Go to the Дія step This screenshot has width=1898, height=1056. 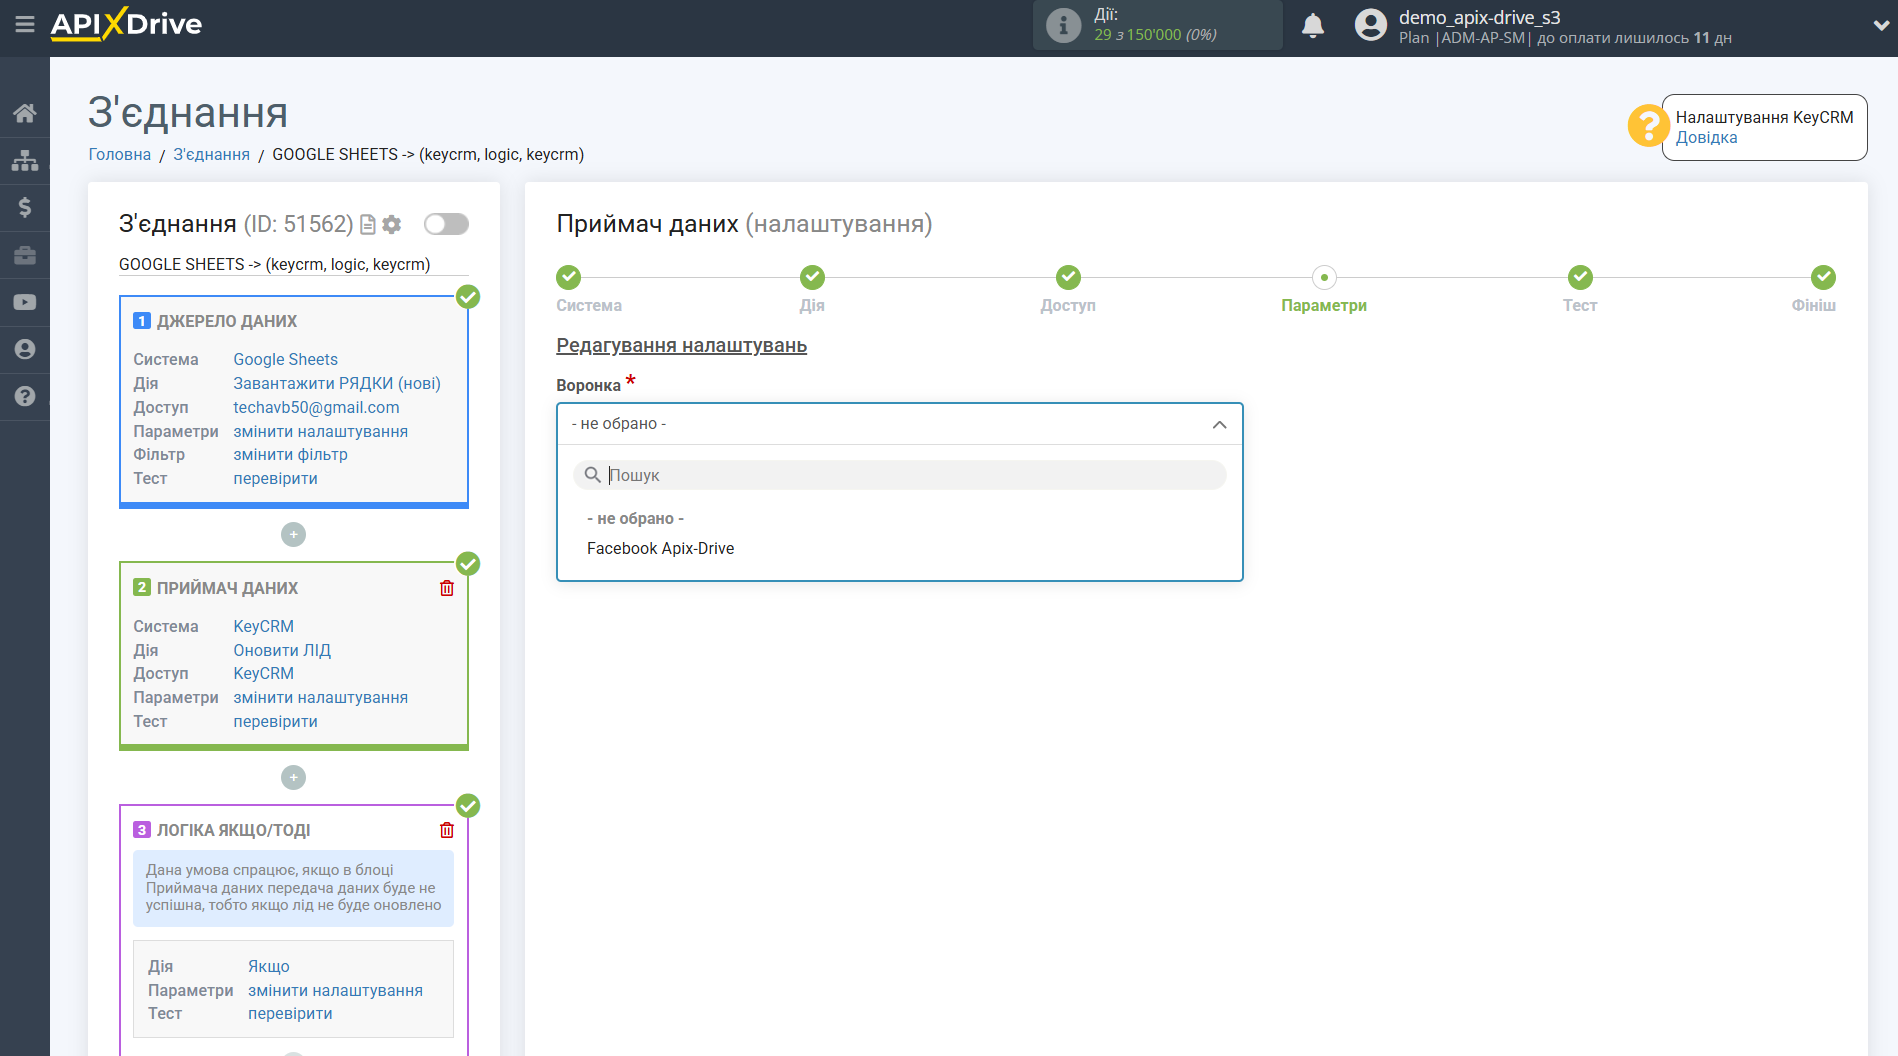pyautogui.click(x=812, y=277)
